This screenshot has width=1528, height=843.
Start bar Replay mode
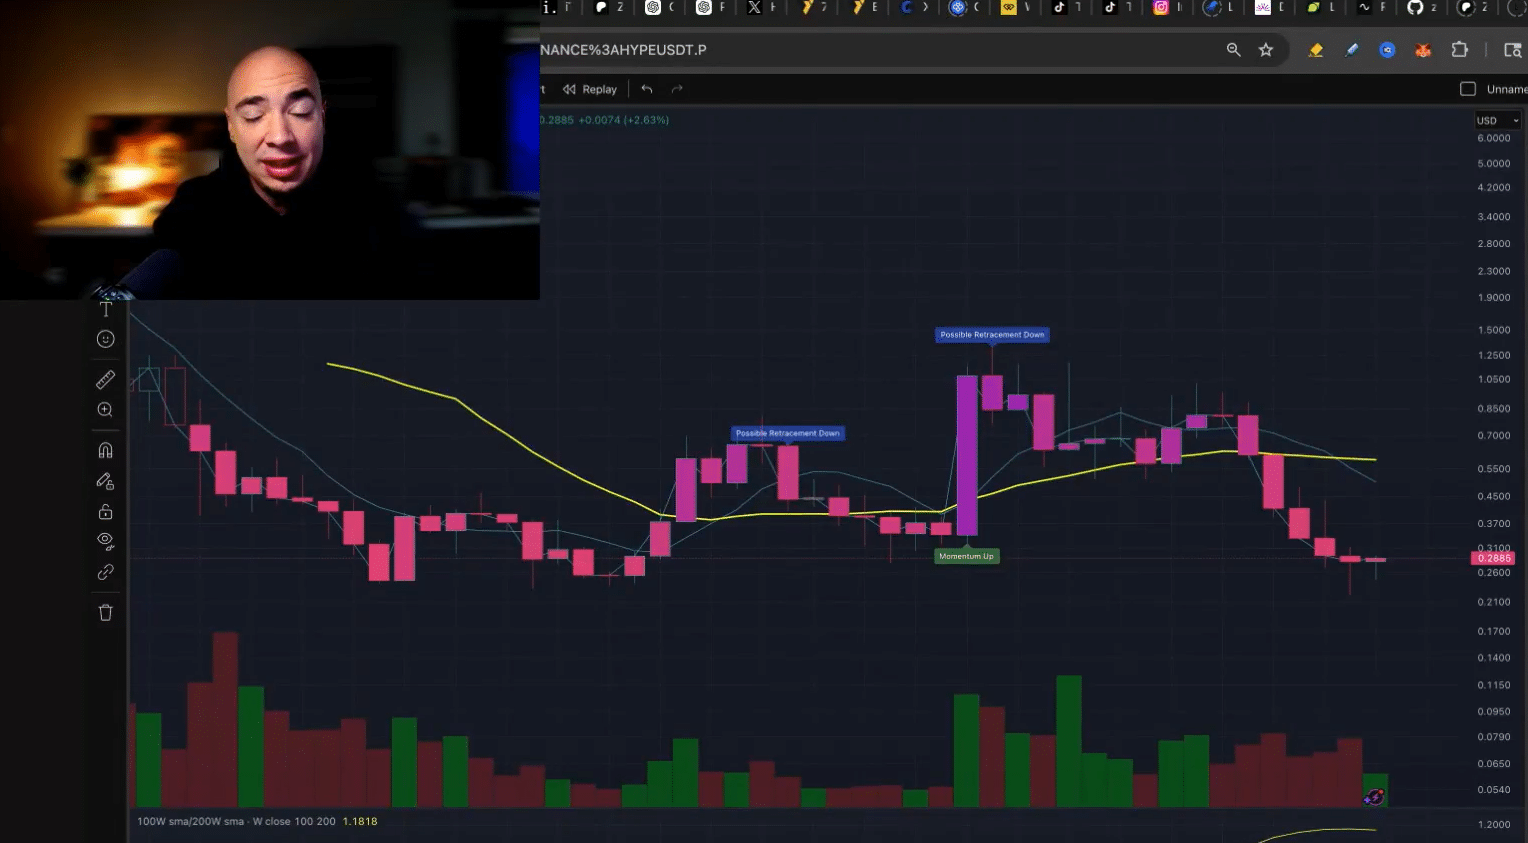point(590,89)
